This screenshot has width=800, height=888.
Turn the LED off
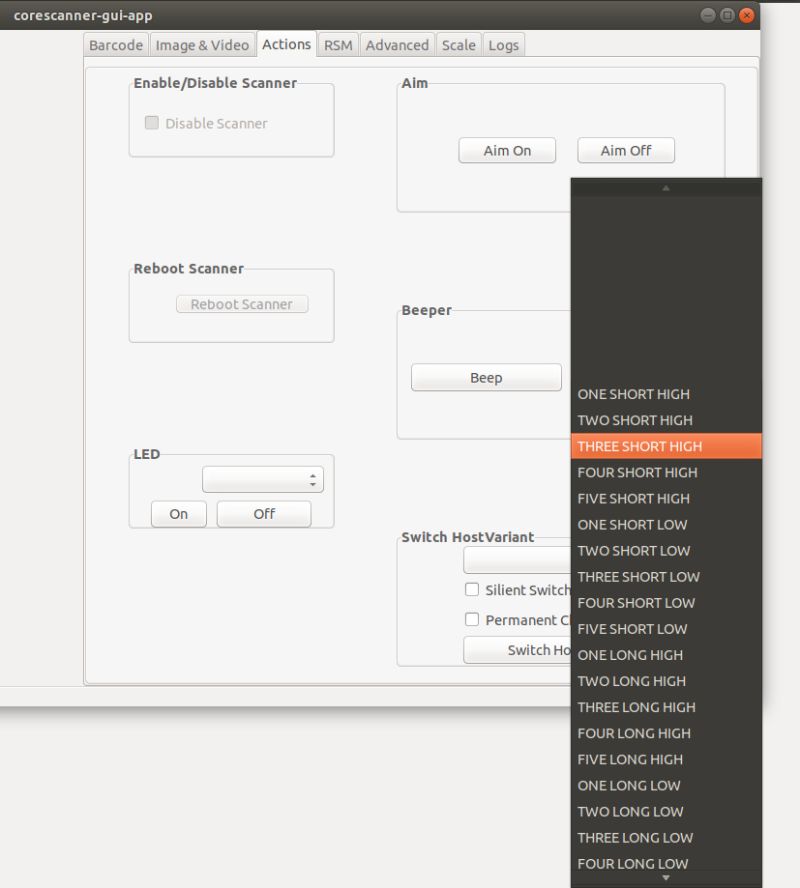pyautogui.click(x=263, y=514)
